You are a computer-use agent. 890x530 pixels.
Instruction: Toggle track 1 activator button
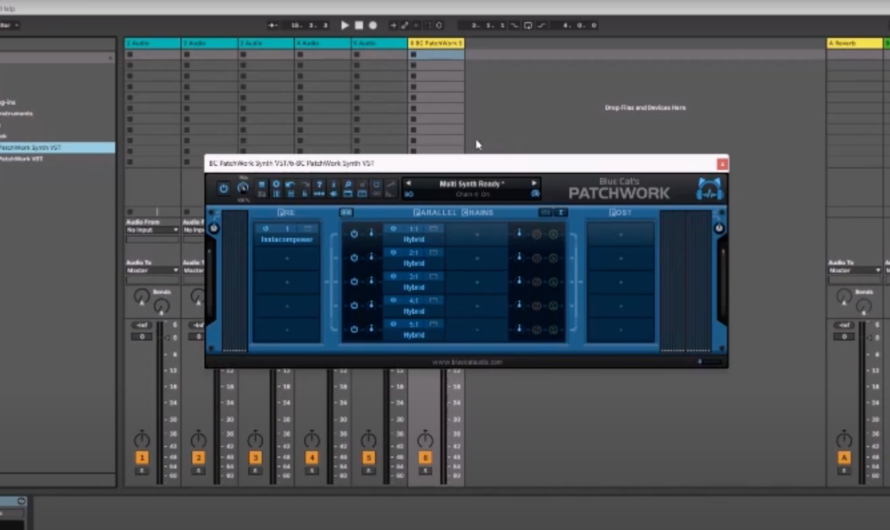(141, 457)
